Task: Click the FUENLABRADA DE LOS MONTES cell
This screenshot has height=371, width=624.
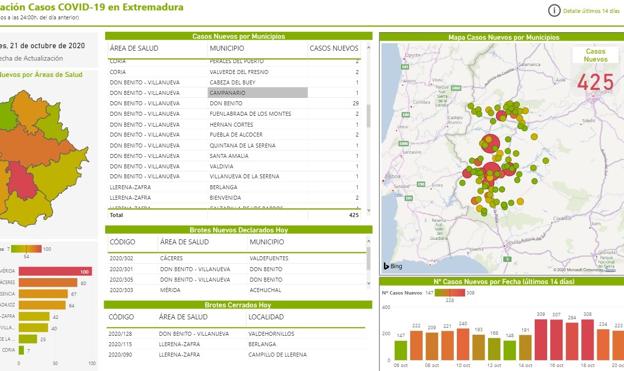Action: click(x=250, y=114)
